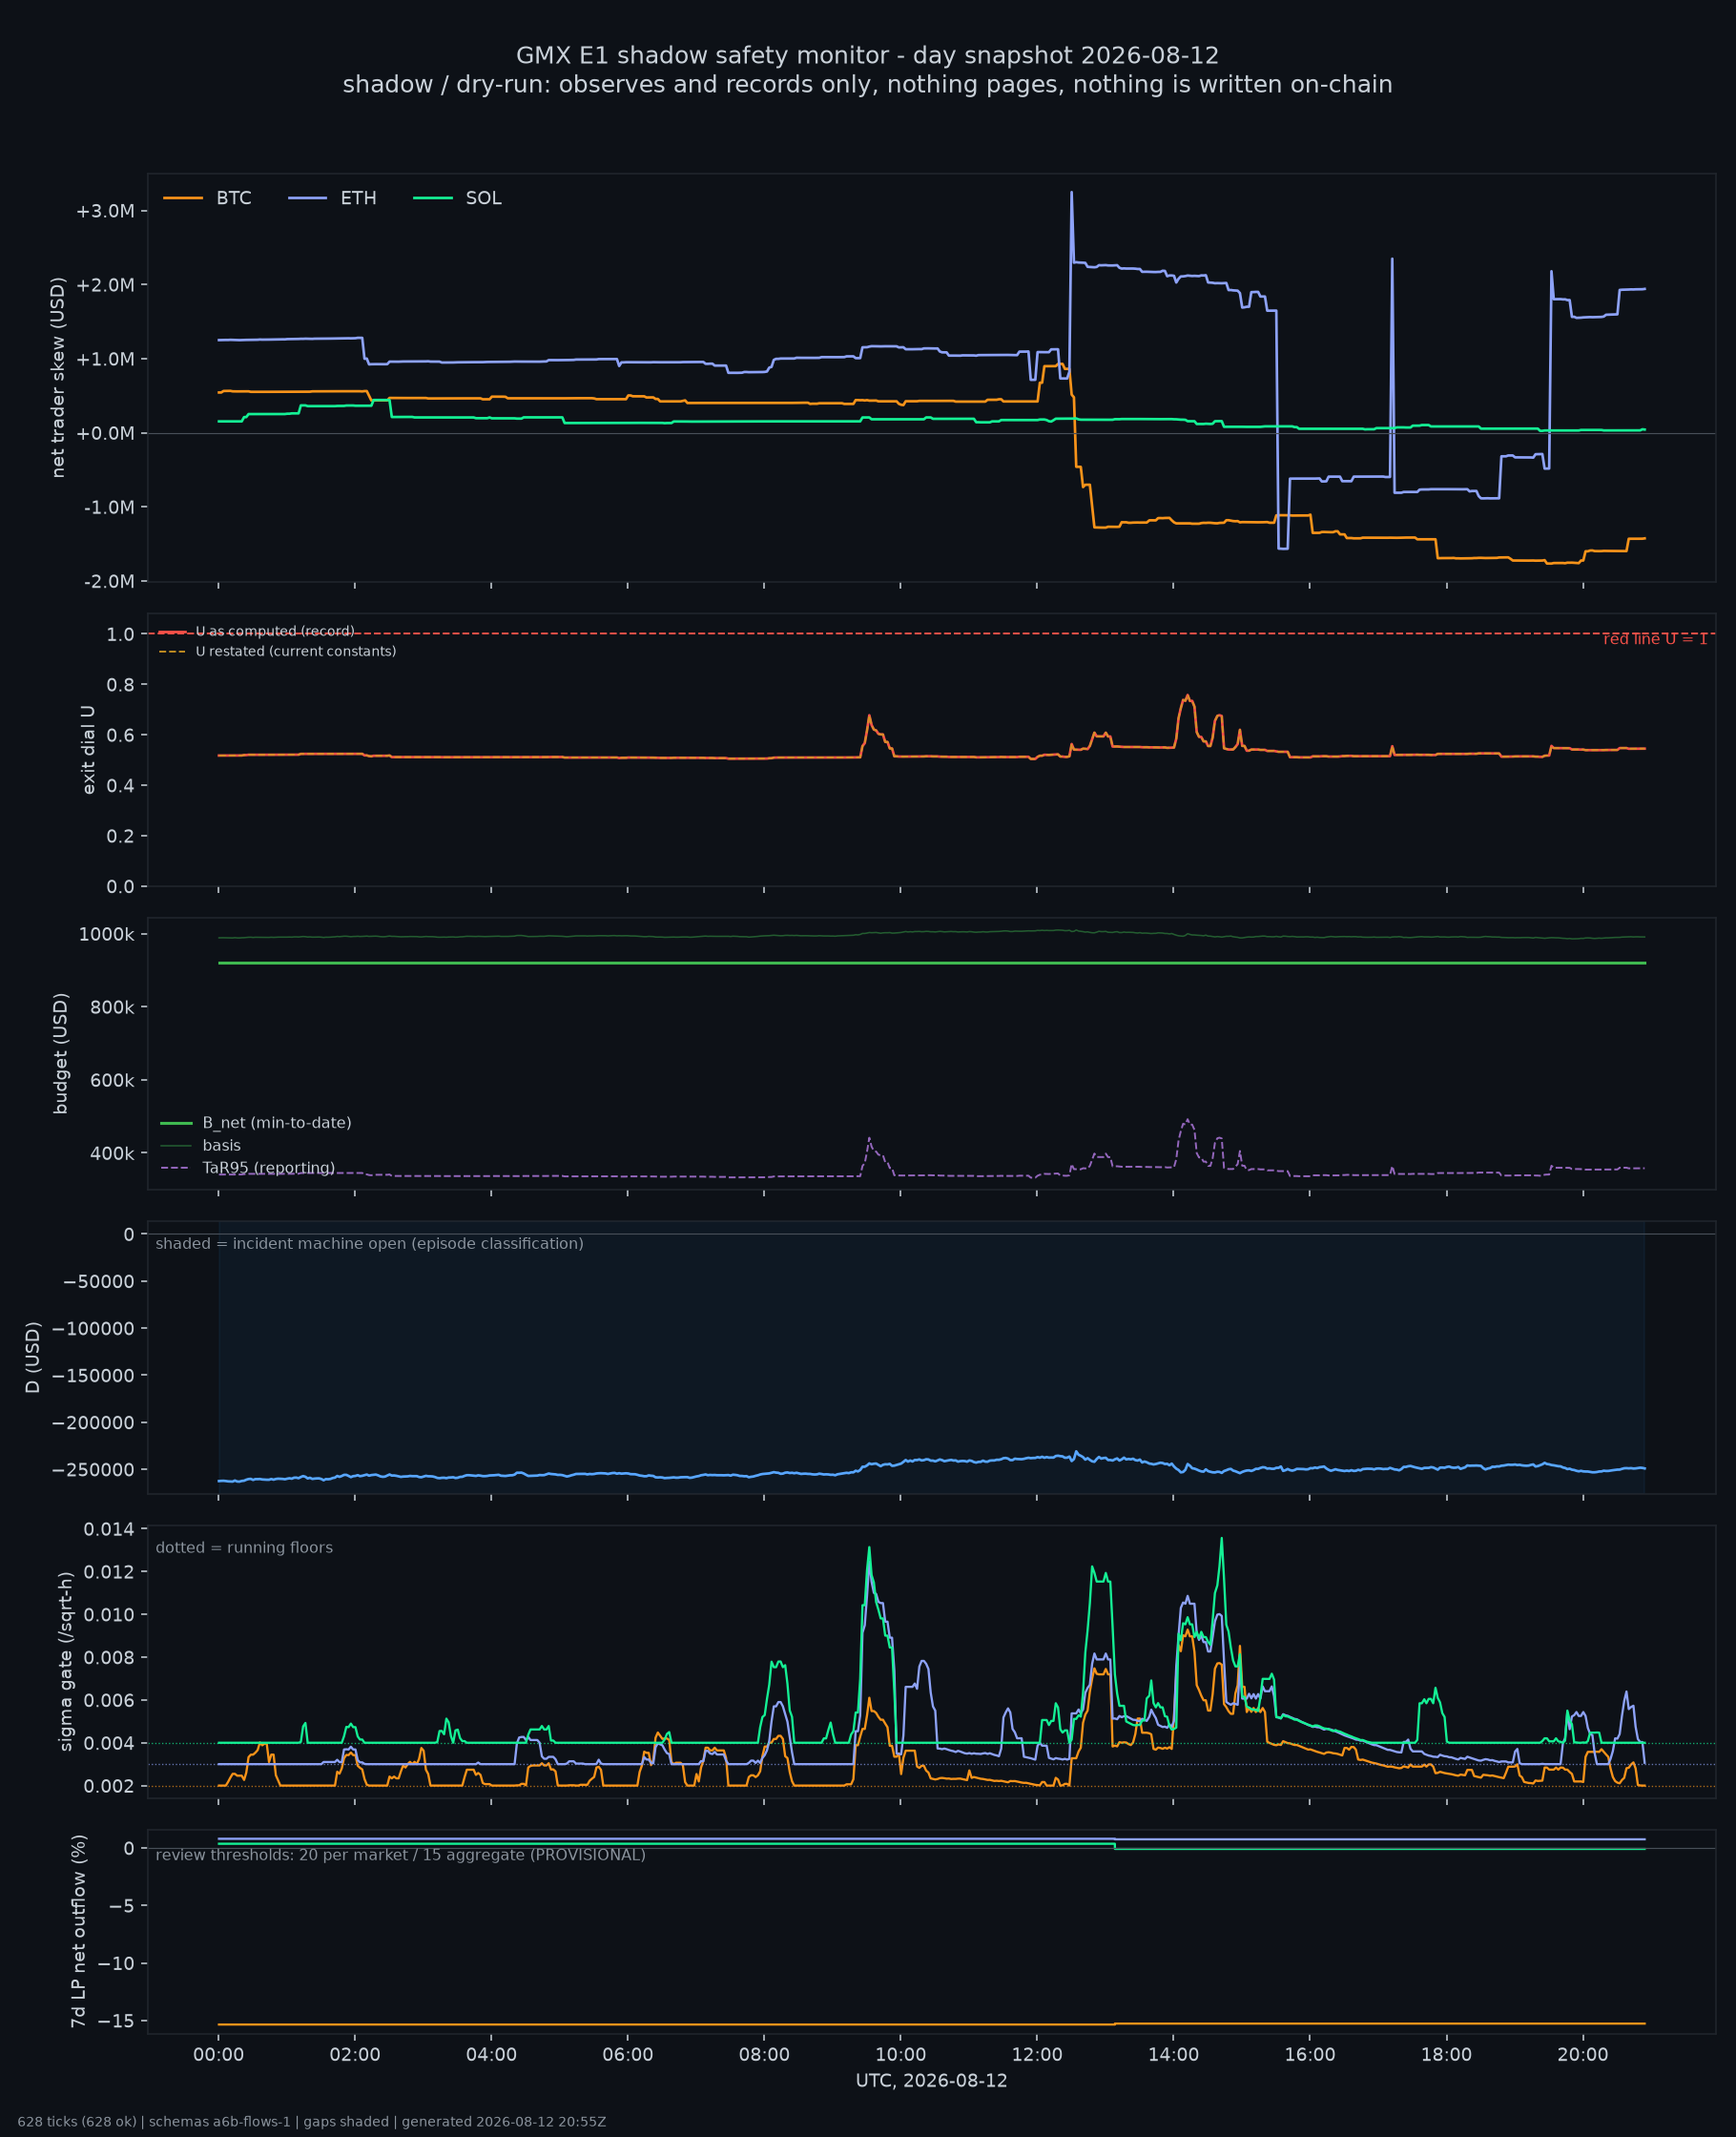Screen dimensions: 1736x2137
Task: Click the '0.002' sigma tick label
Action: (109, 1786)
